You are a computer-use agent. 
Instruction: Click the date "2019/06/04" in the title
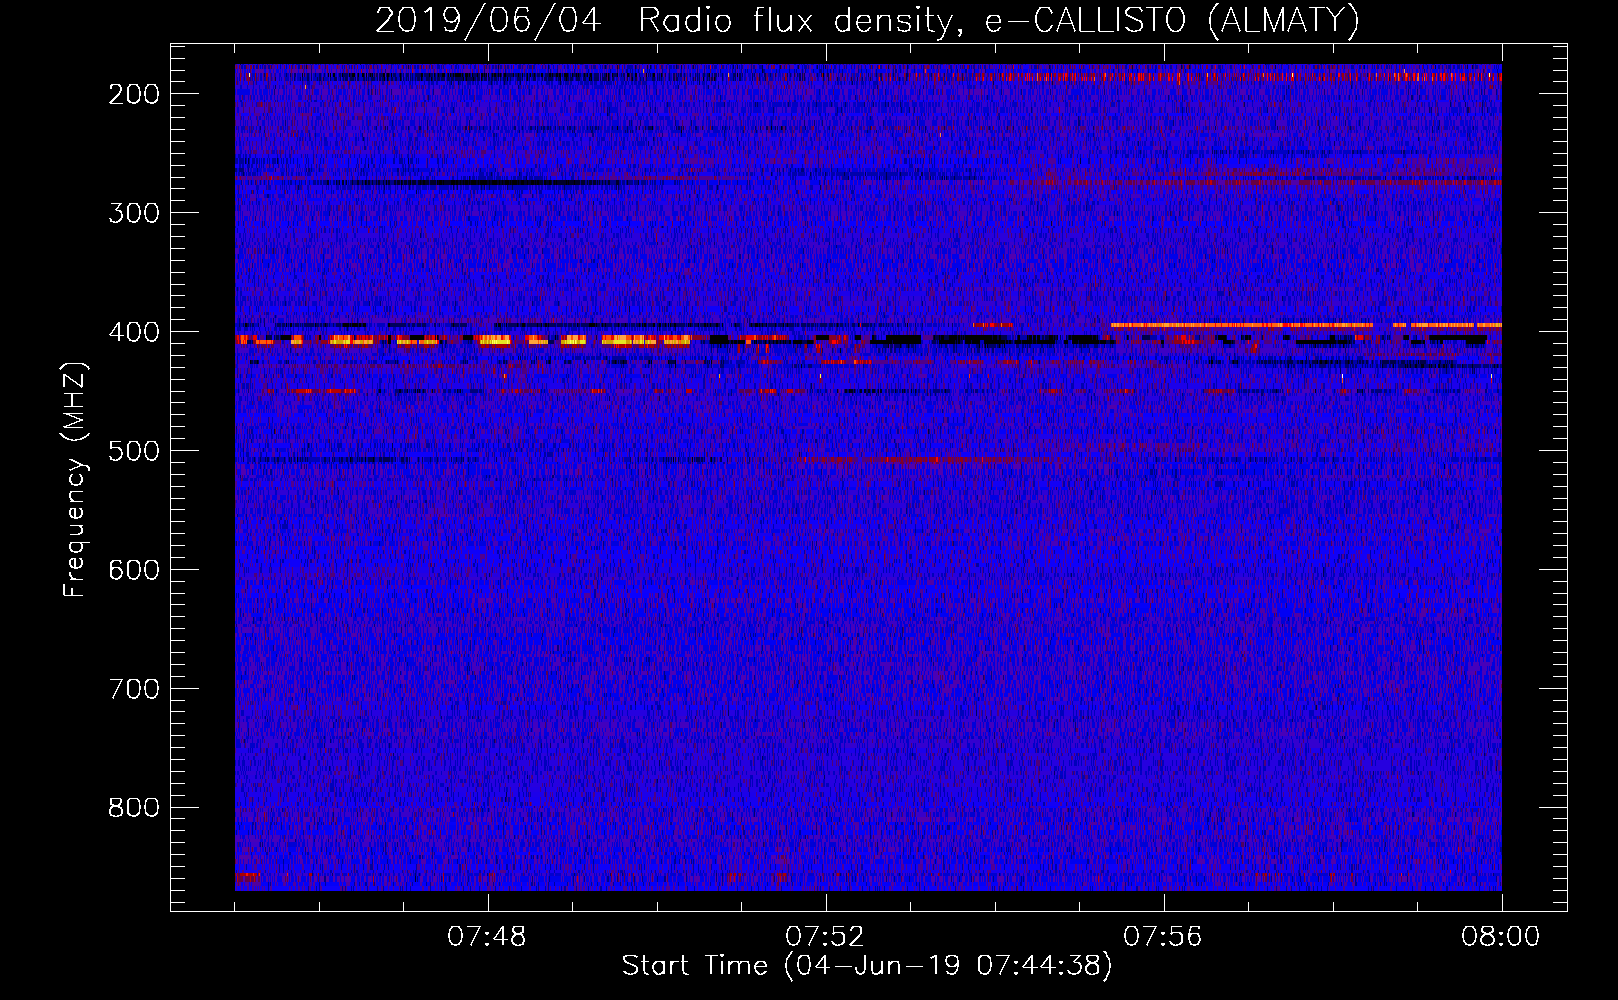click(489, 20)
